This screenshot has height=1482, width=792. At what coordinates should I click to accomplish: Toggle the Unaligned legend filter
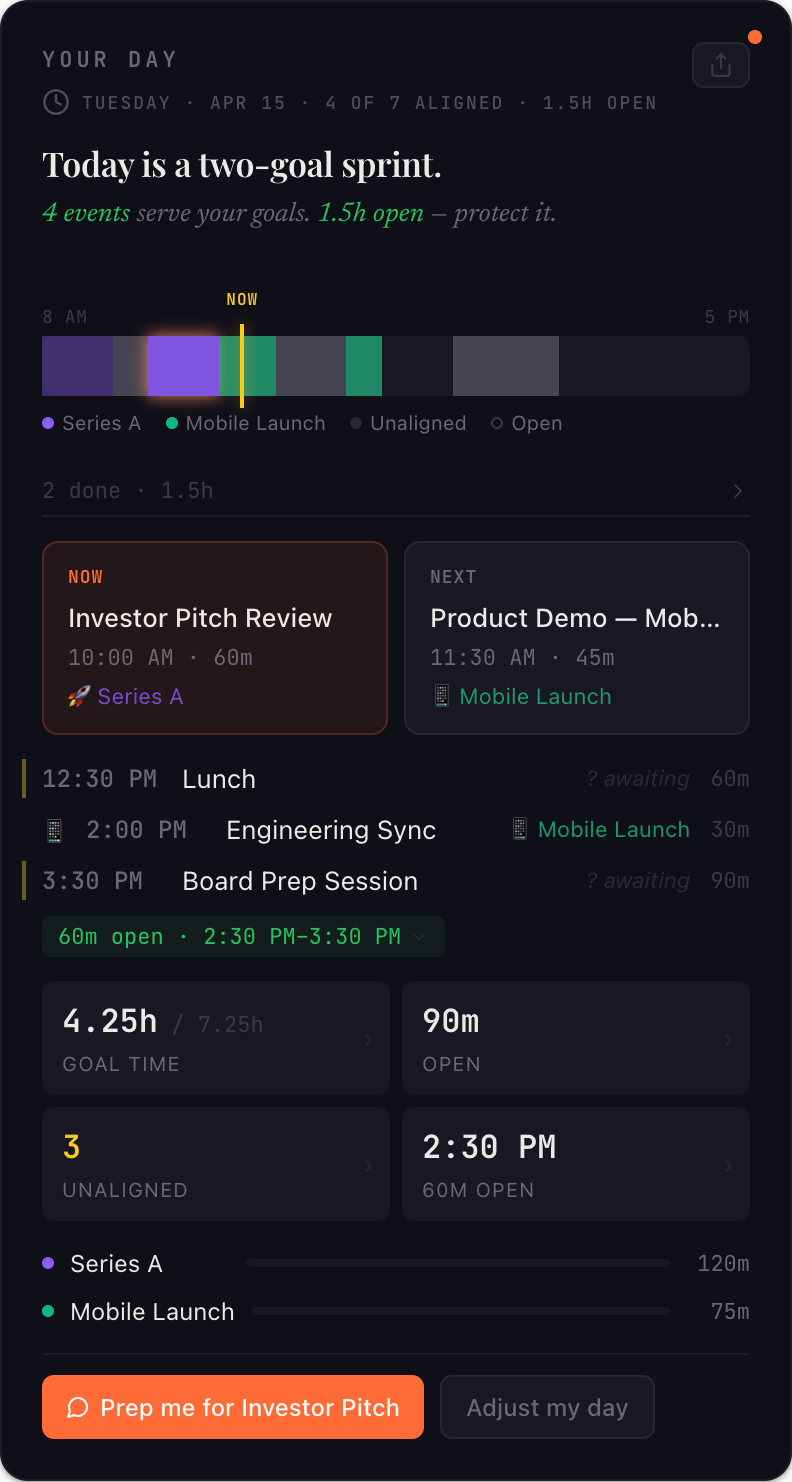[408, 423]
